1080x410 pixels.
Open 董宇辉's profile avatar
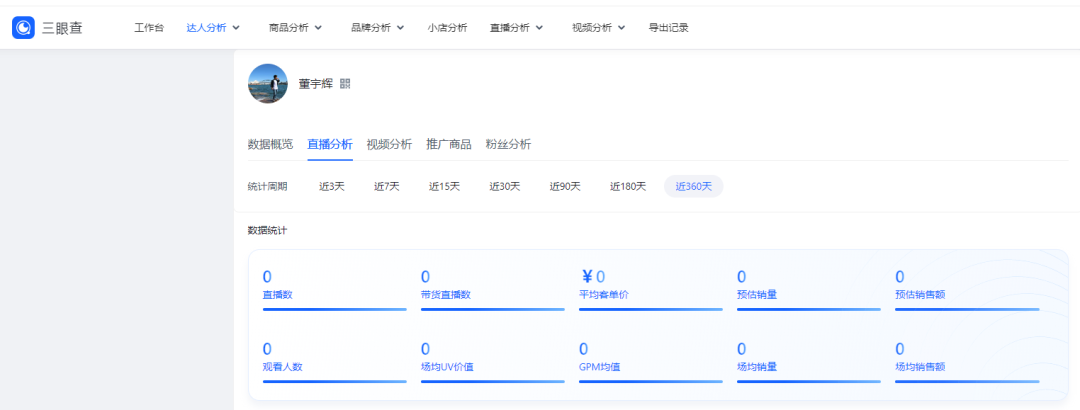268,84
